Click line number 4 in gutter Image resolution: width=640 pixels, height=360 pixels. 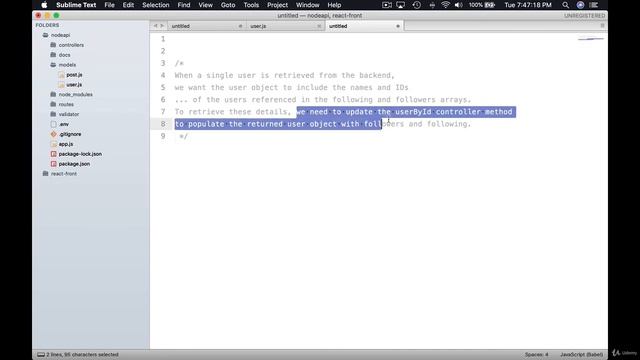point(163,75)
